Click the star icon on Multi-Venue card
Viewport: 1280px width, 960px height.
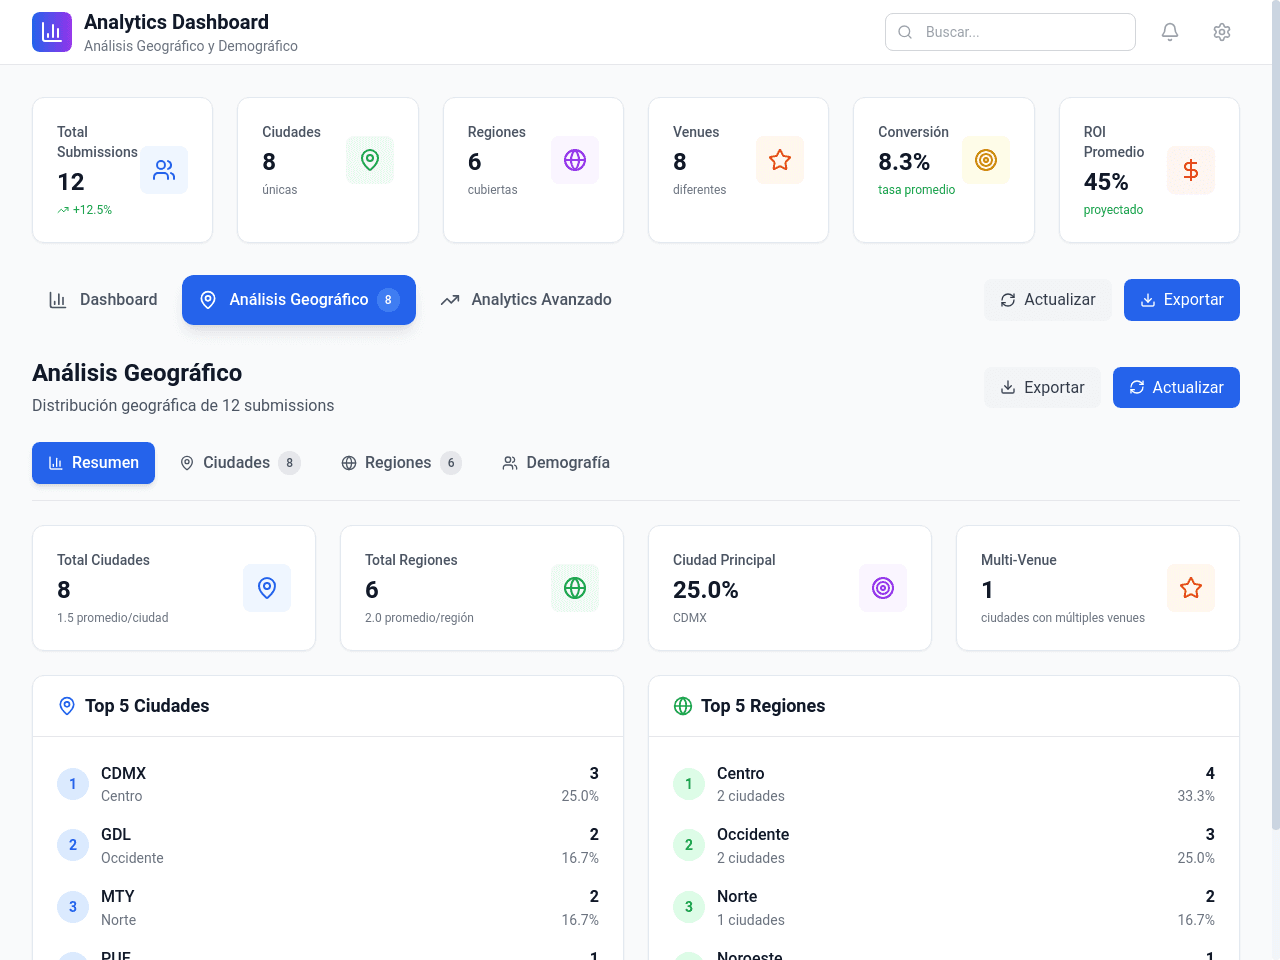click(1191, 588)
